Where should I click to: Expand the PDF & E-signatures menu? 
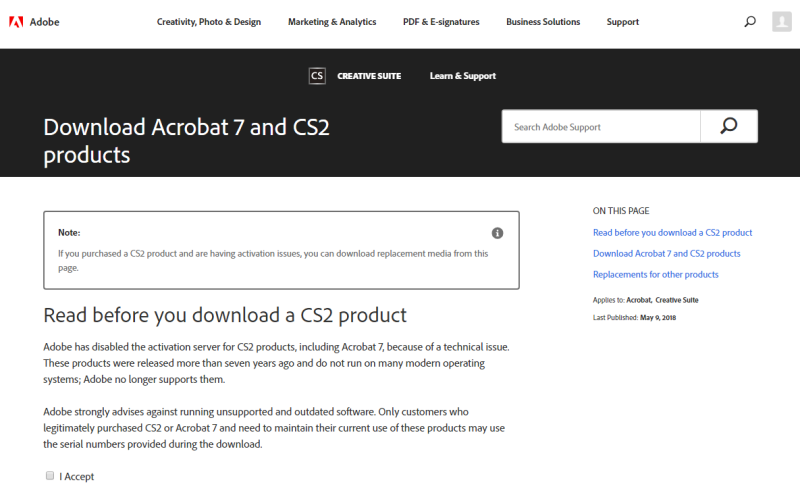pyautogui.click(x=441, y=22)
